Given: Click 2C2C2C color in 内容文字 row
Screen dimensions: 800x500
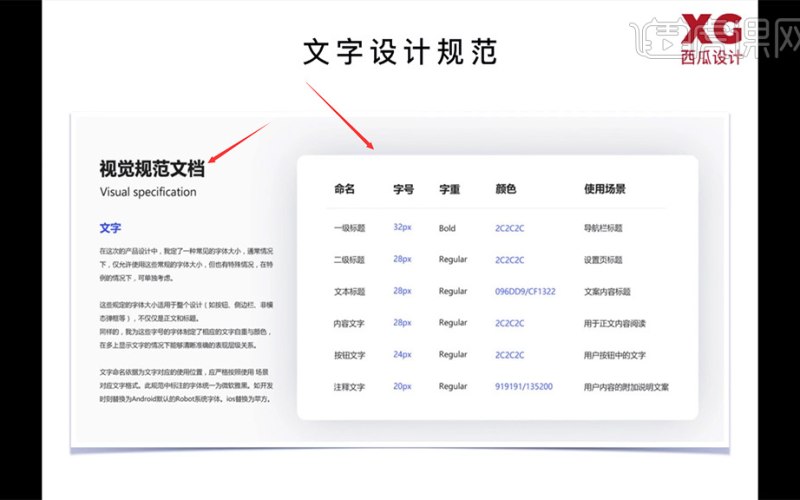Looking at the screenshot, I should pyautogui.click(x=509, y=323).
